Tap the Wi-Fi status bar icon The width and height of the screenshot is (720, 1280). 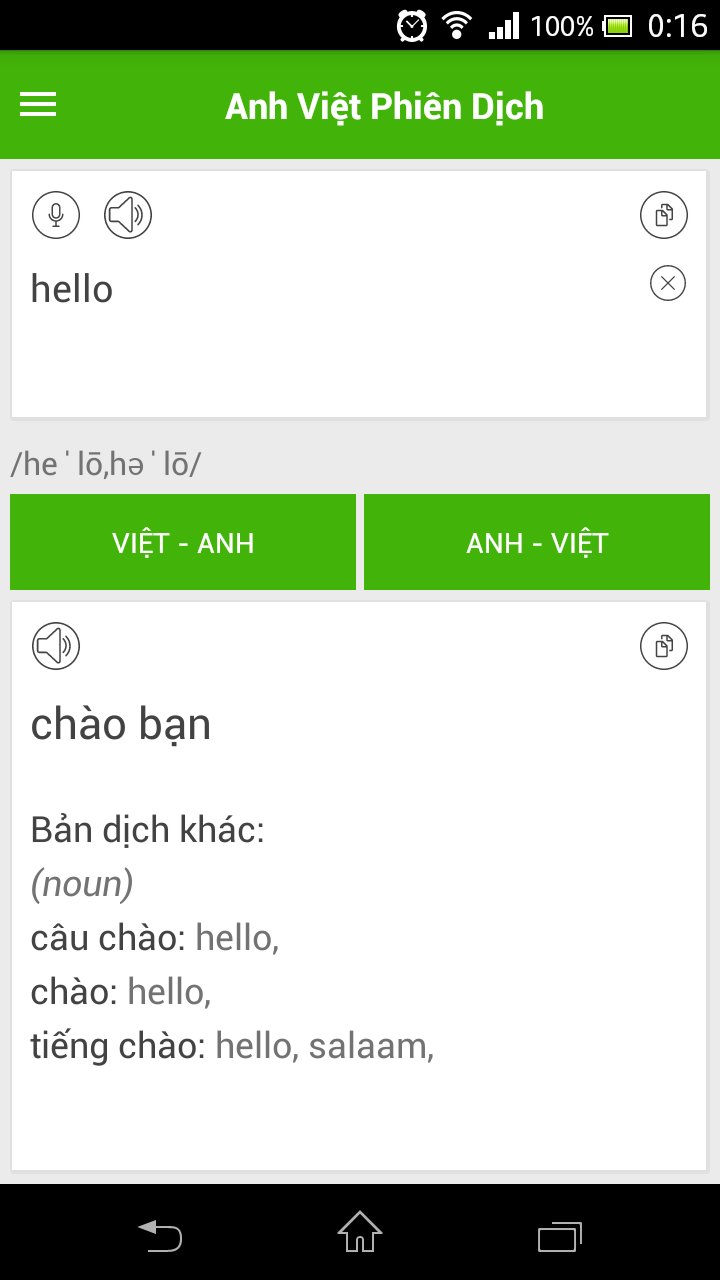(x=457, y=24)
